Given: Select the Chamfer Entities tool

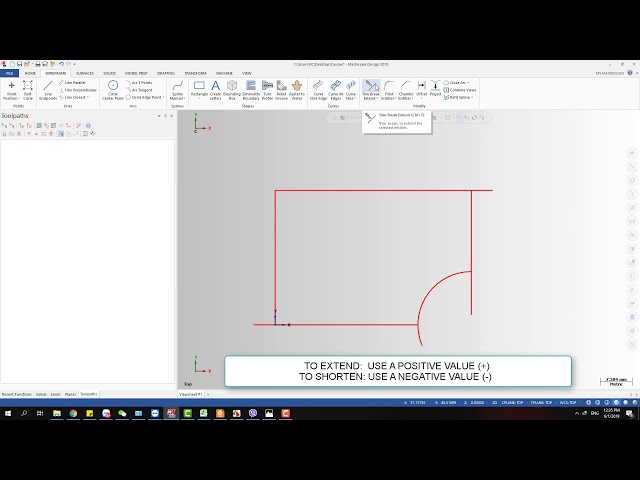Looking at the screenshot, I should (x=406, y=90).
